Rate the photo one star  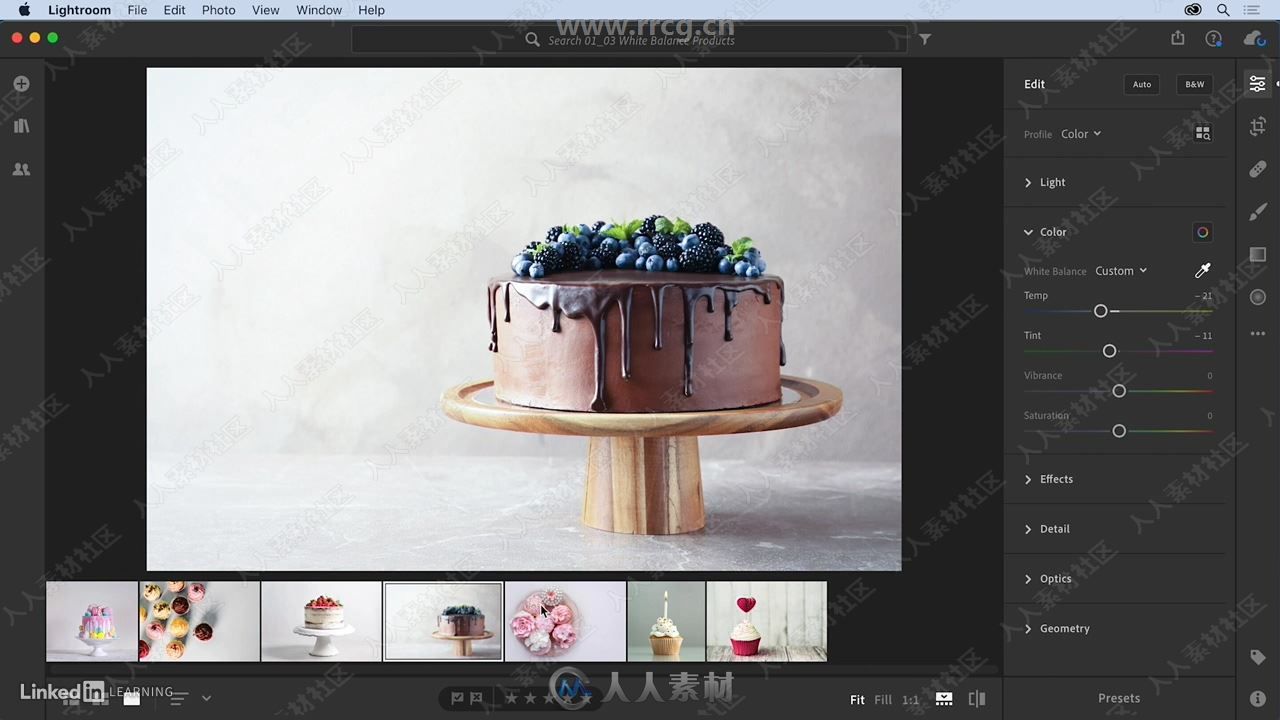(x=511, y=698)
